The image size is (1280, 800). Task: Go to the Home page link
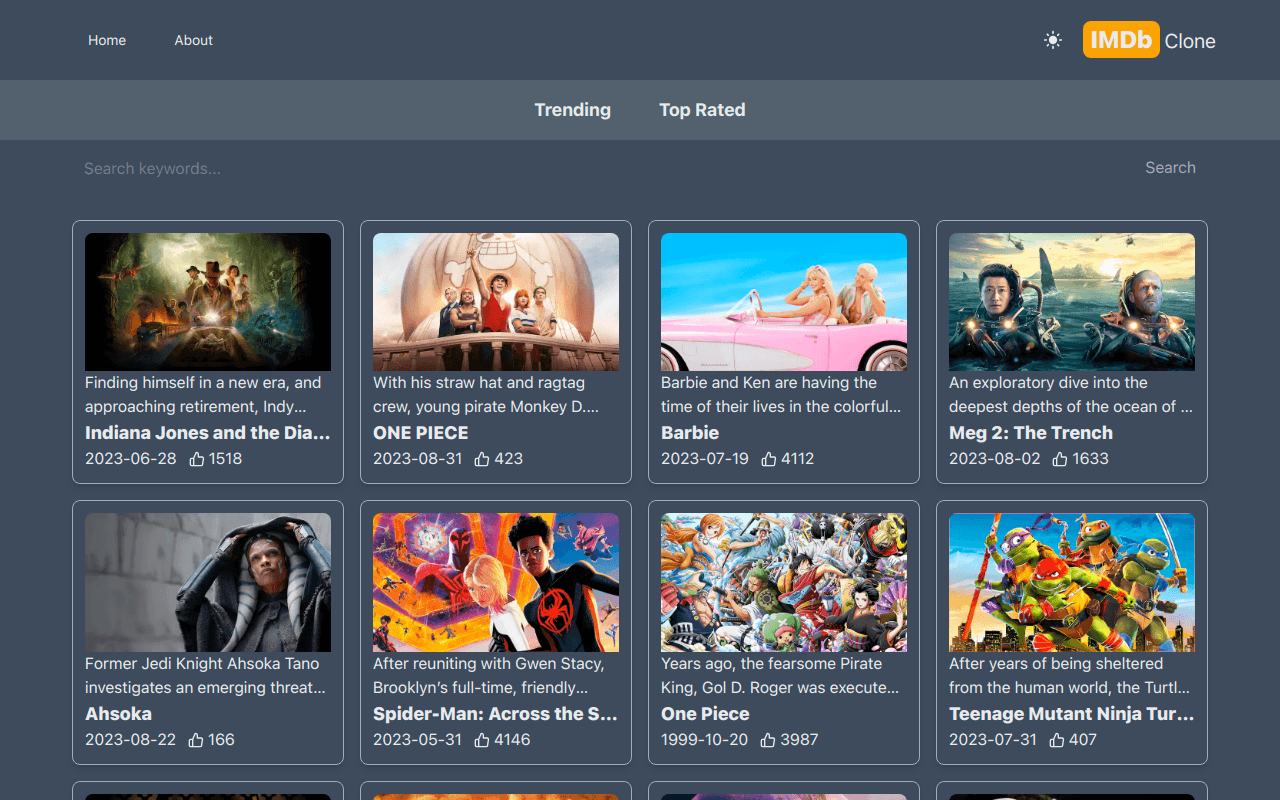(107, 40)
